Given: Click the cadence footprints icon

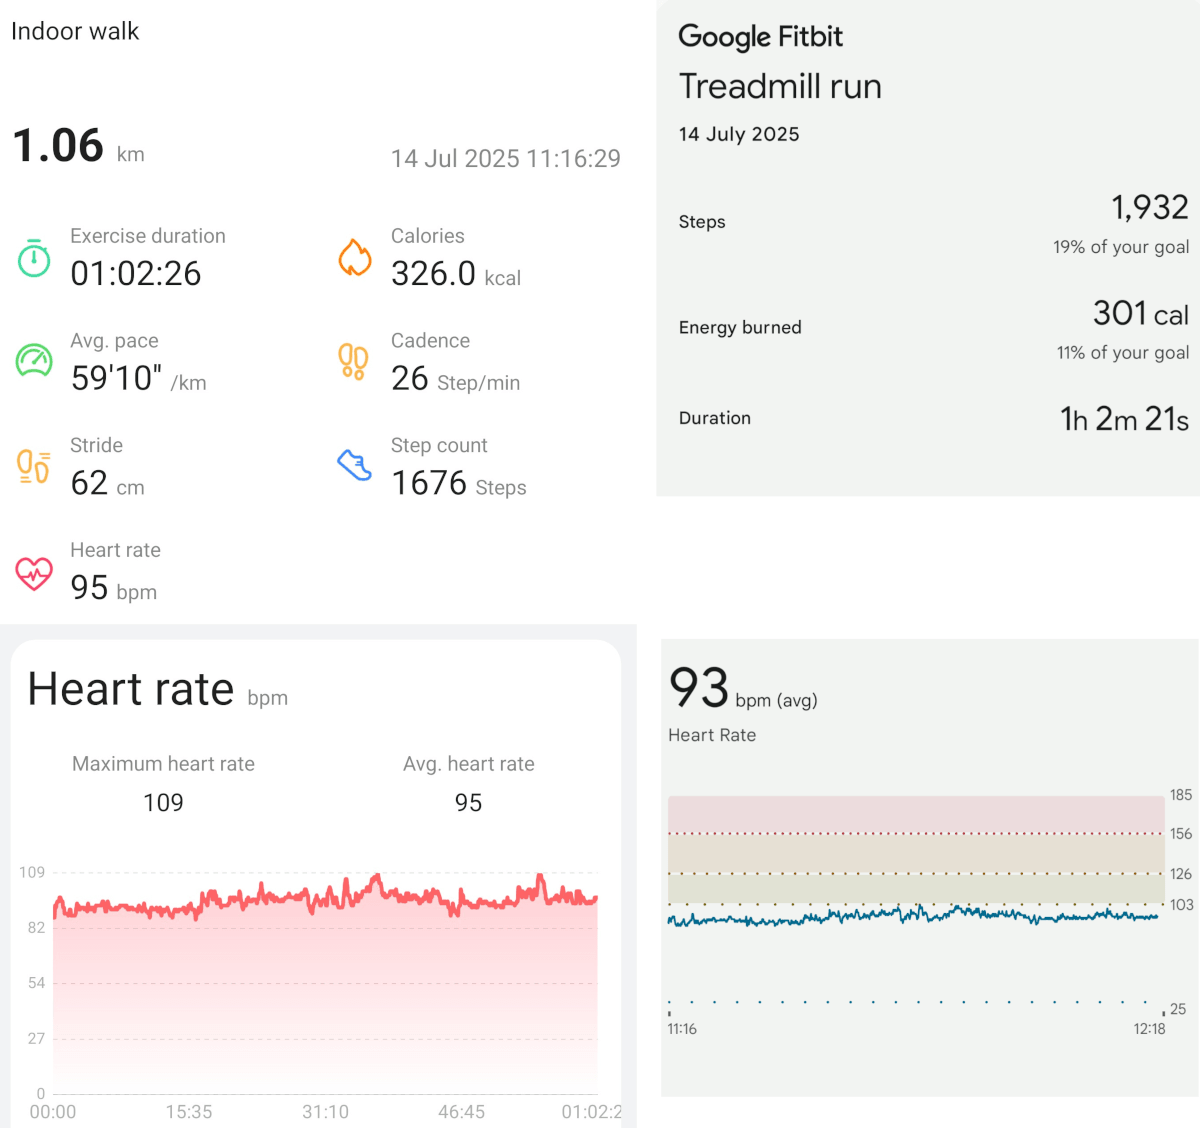Looking at the screenshot, I should pyautogui.click(x=353, y=362).
